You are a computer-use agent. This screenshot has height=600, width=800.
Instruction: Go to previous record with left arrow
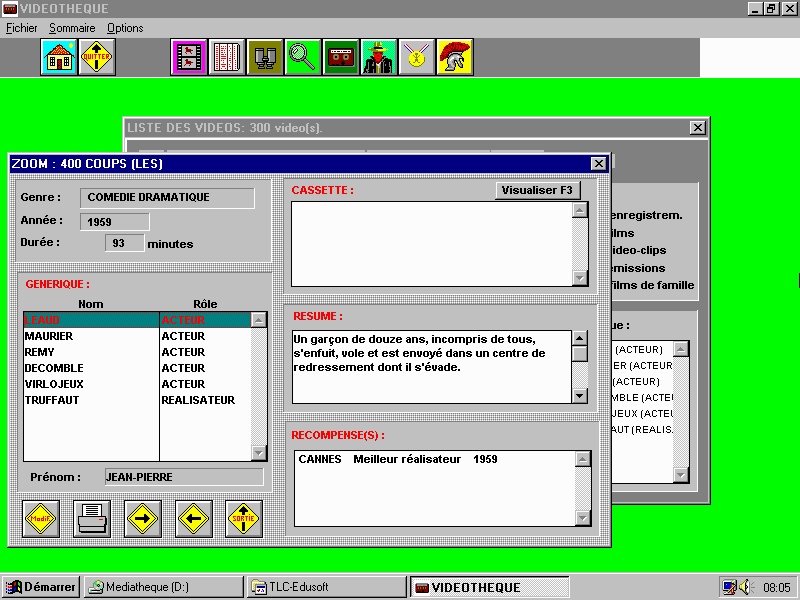(x=194, y=519)
